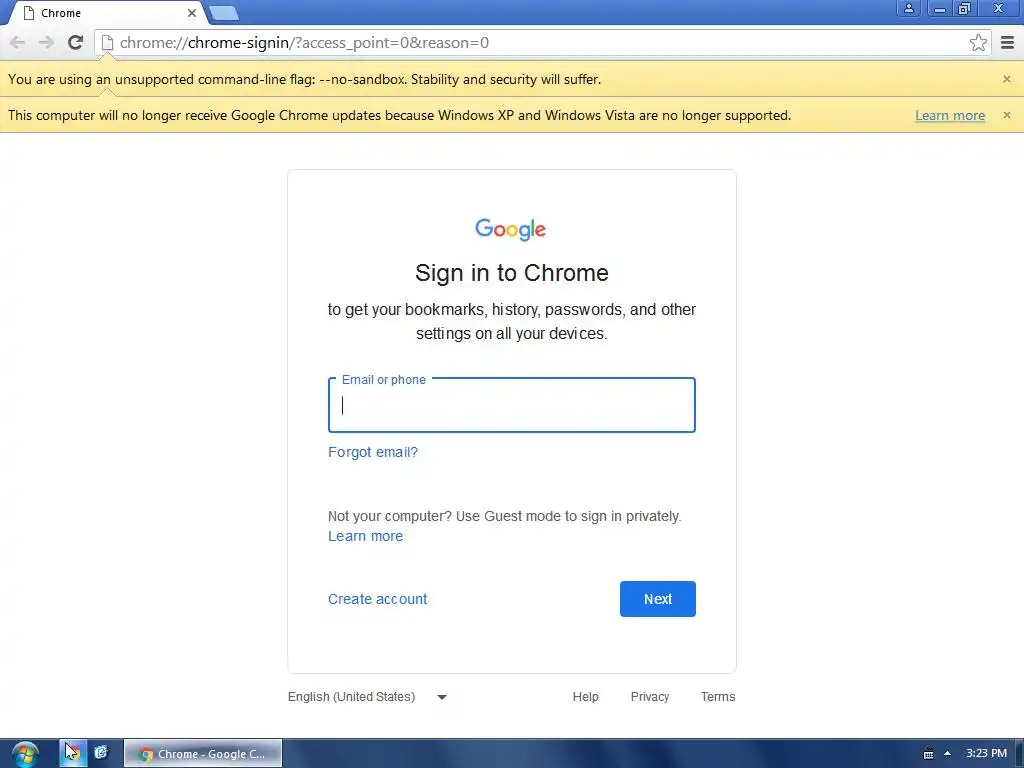Viewport: 1024px width, 768px height.
Task: Focus the Email or phone field
Action: click(511, 405)
